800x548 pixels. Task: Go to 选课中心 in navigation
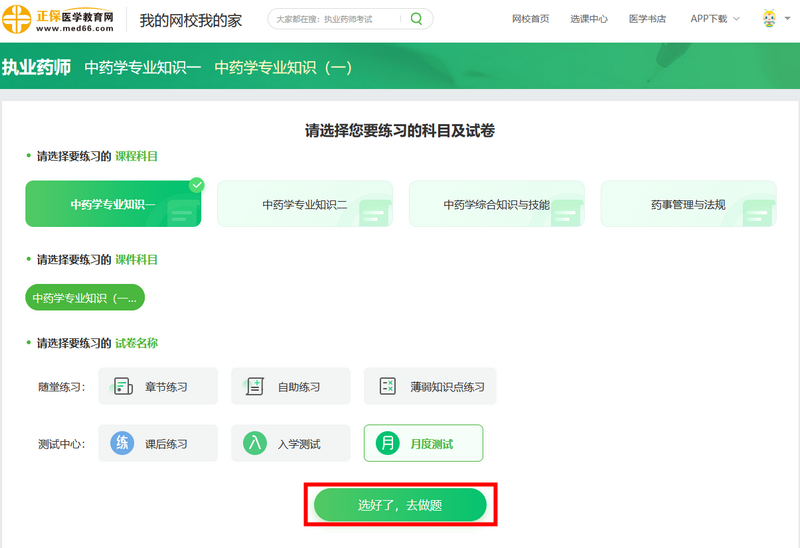click(x=589, y=19)
